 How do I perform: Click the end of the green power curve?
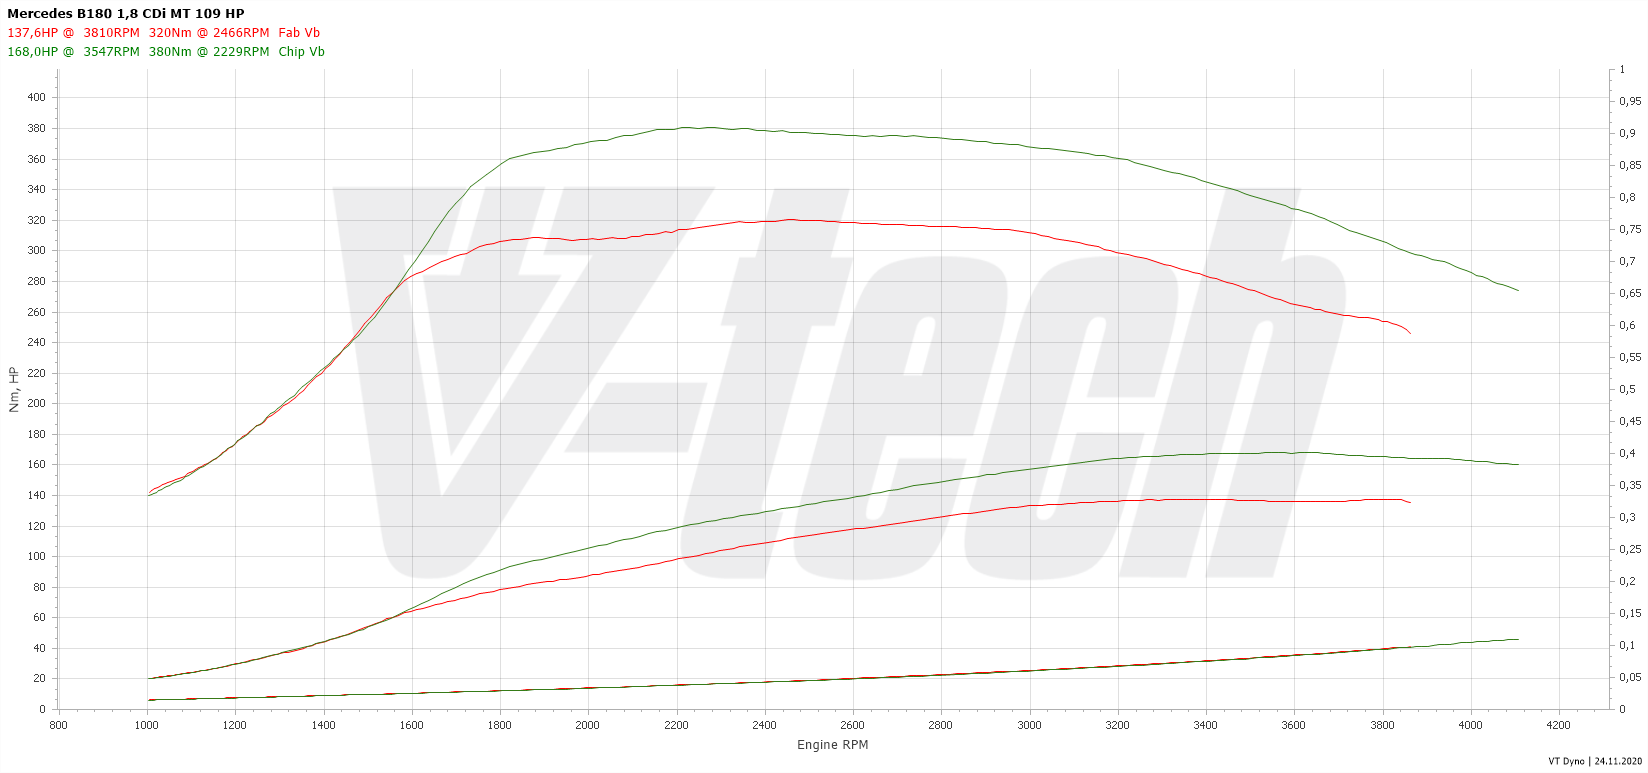1518,464
